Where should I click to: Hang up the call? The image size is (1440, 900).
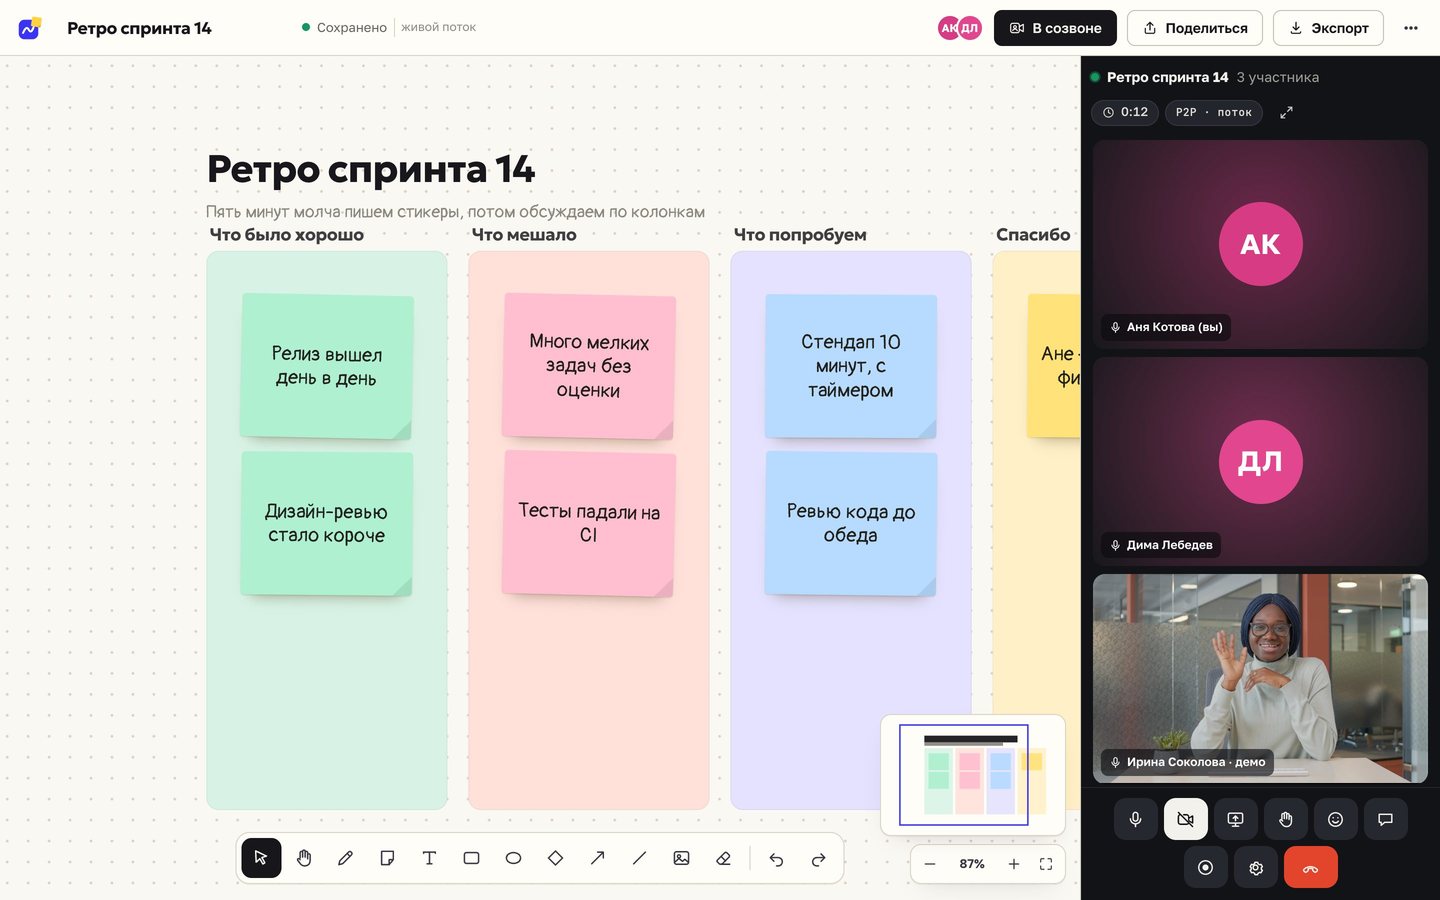[1311, 867]
